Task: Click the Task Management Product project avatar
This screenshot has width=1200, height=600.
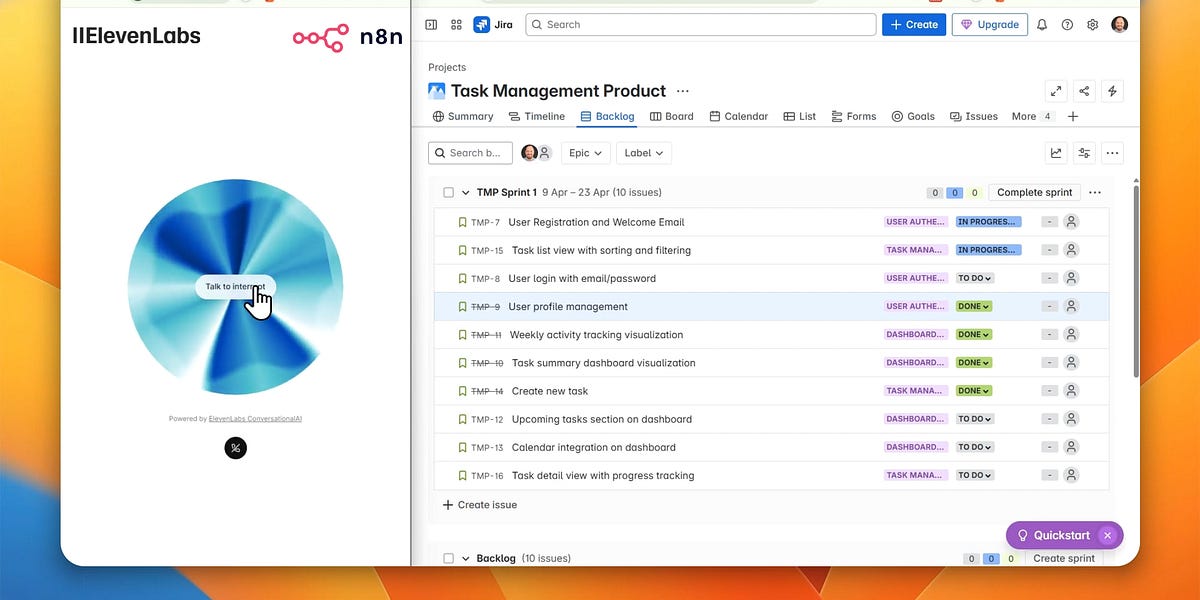Action: (x=437, y=91)
